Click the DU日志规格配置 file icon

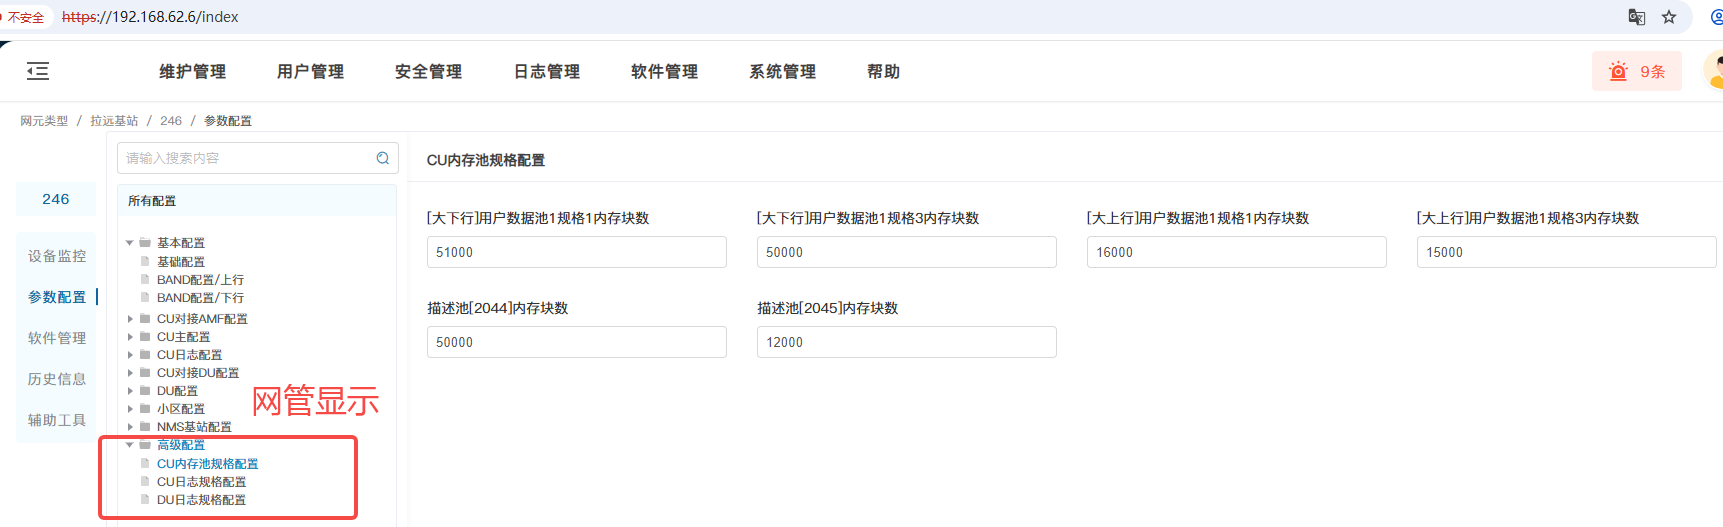[145, 500]
